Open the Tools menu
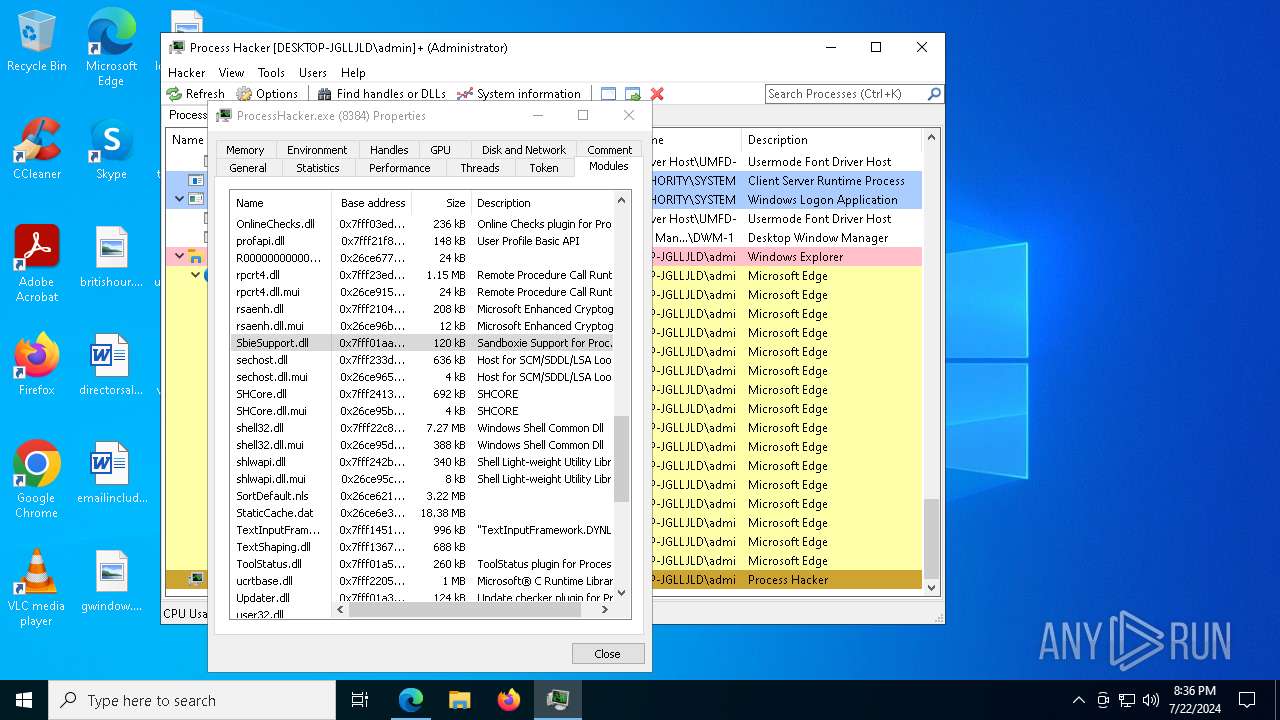This screenshot has height=720, width=1280. 271,73
